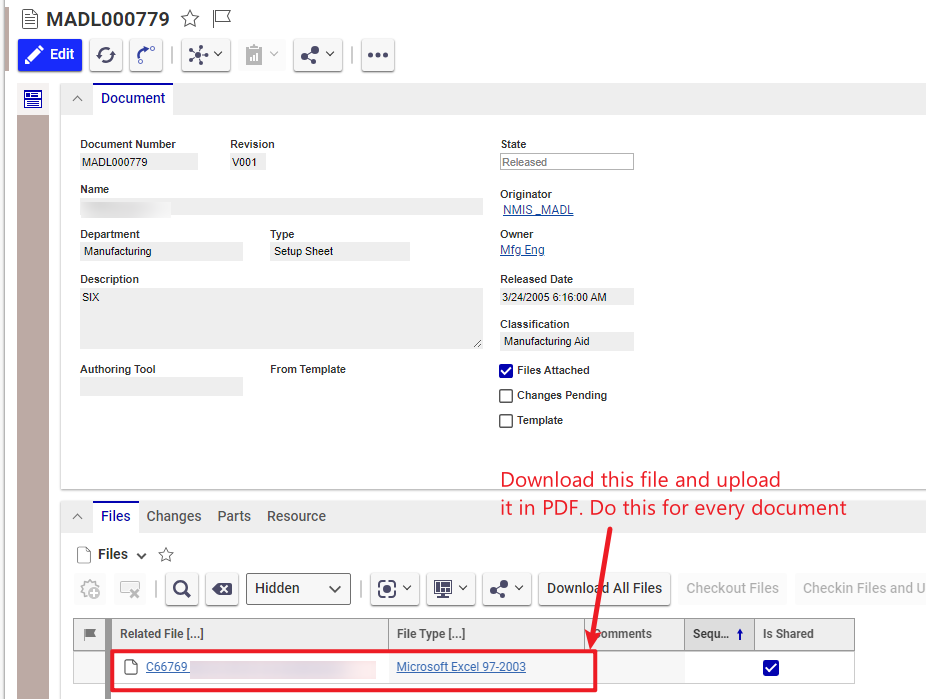Viewport: 926px width, 699px height.
Task: Click the Download All Files button
Action: point(604,588)
